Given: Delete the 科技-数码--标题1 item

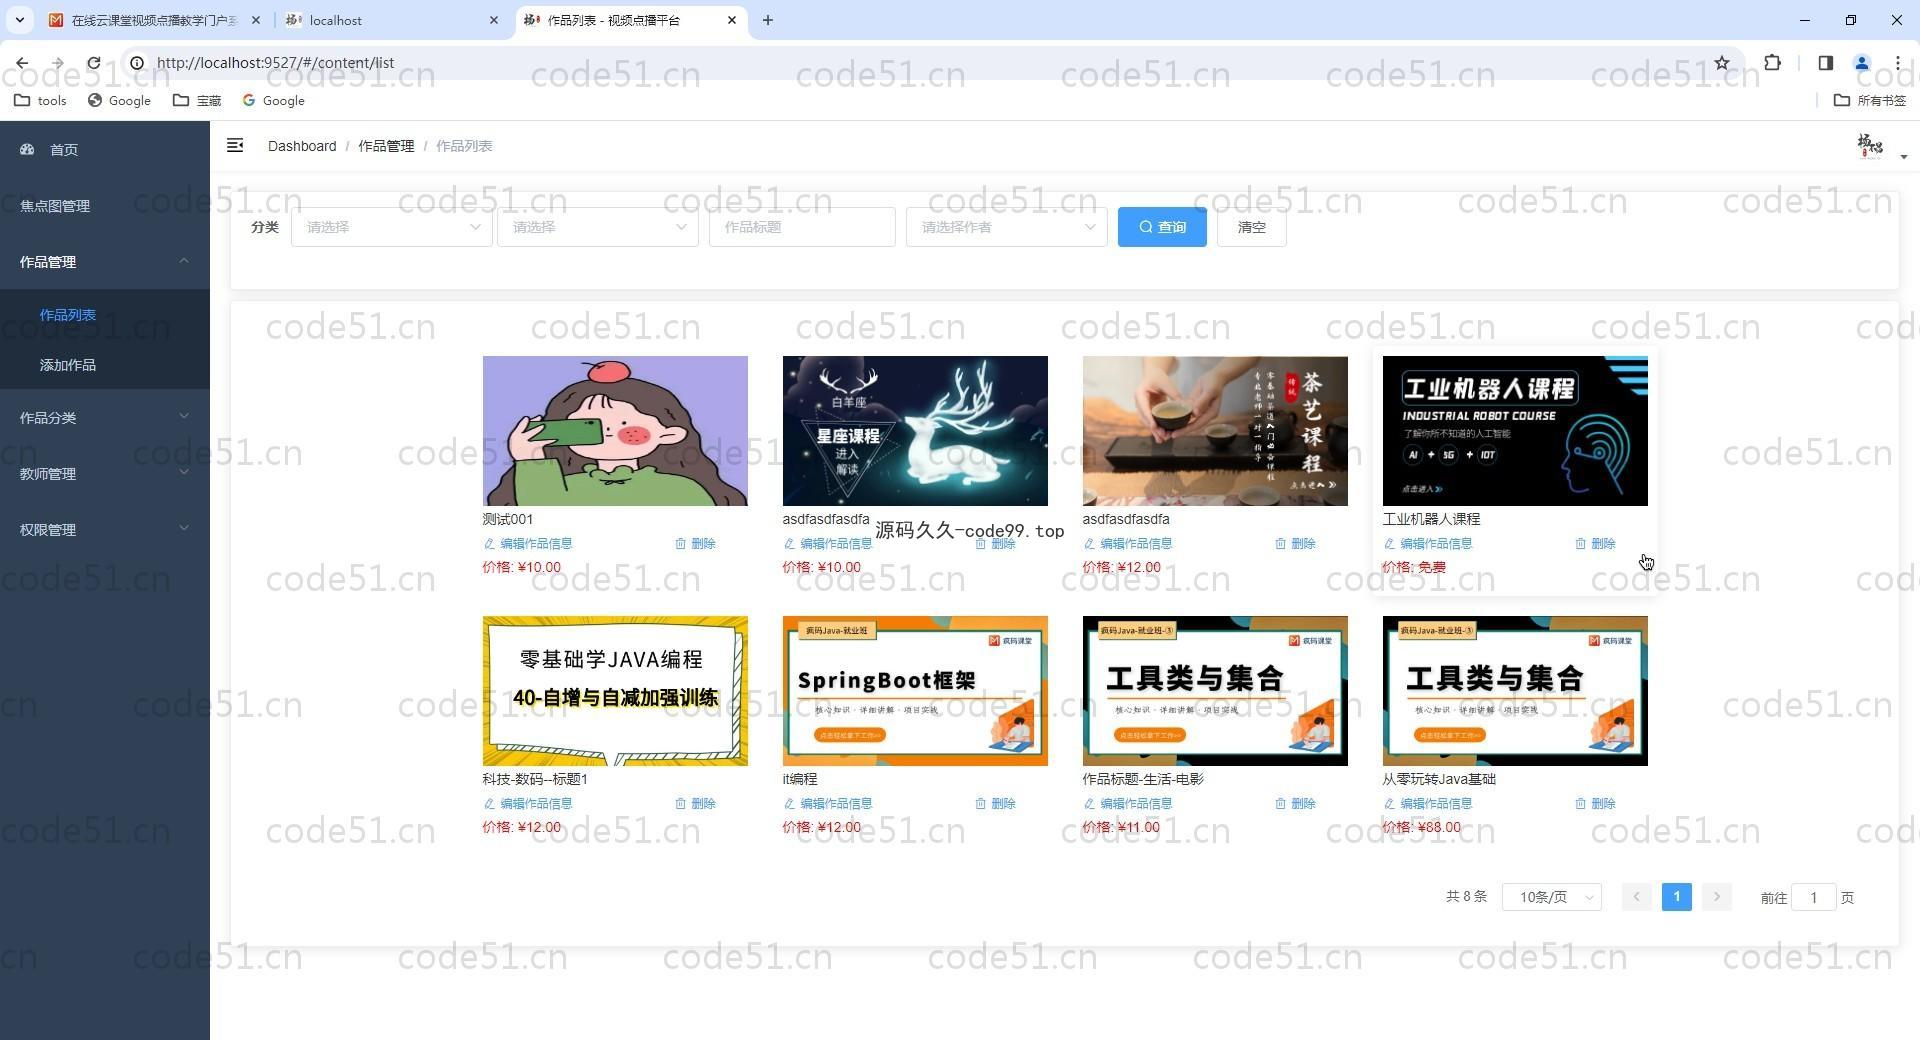Looking at the screenshot, I should pos(695,804).
